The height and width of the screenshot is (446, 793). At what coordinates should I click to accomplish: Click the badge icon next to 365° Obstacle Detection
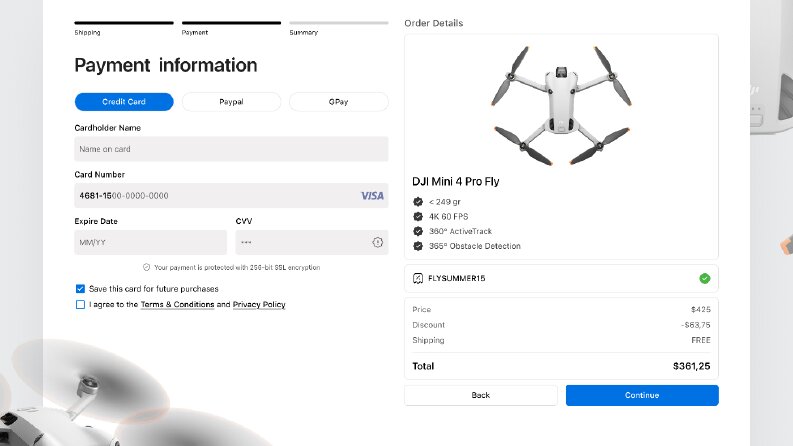(418, 246)
